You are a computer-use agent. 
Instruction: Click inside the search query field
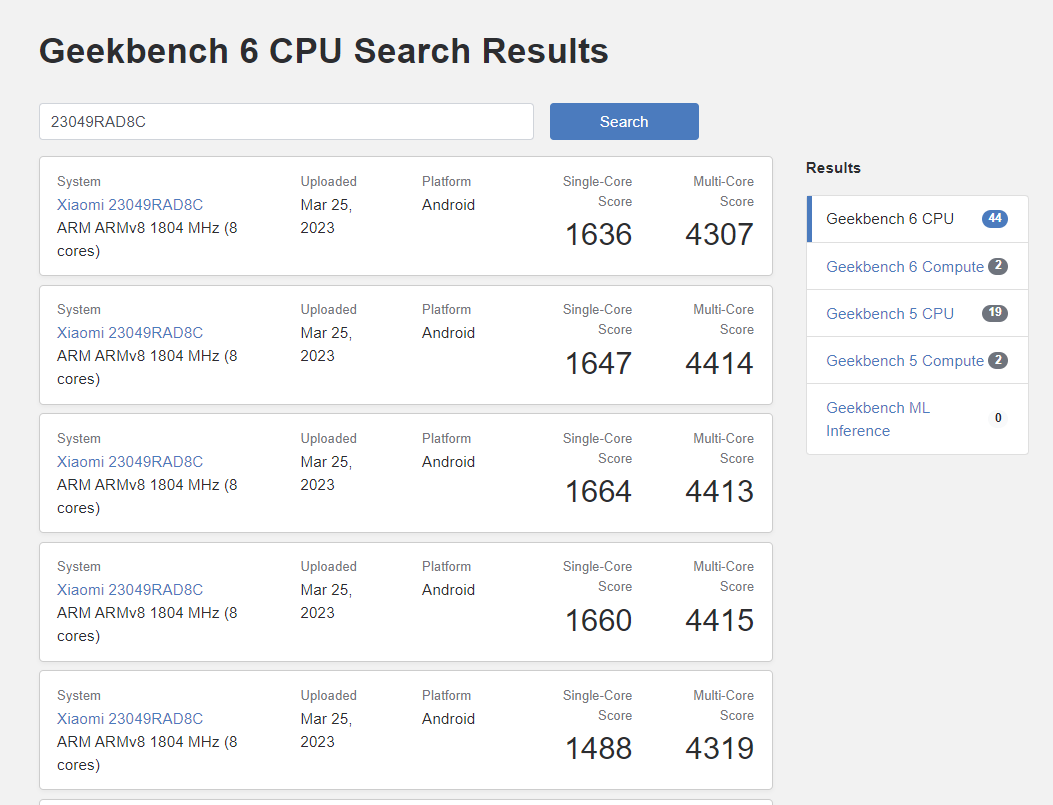(x=286, y=121)
